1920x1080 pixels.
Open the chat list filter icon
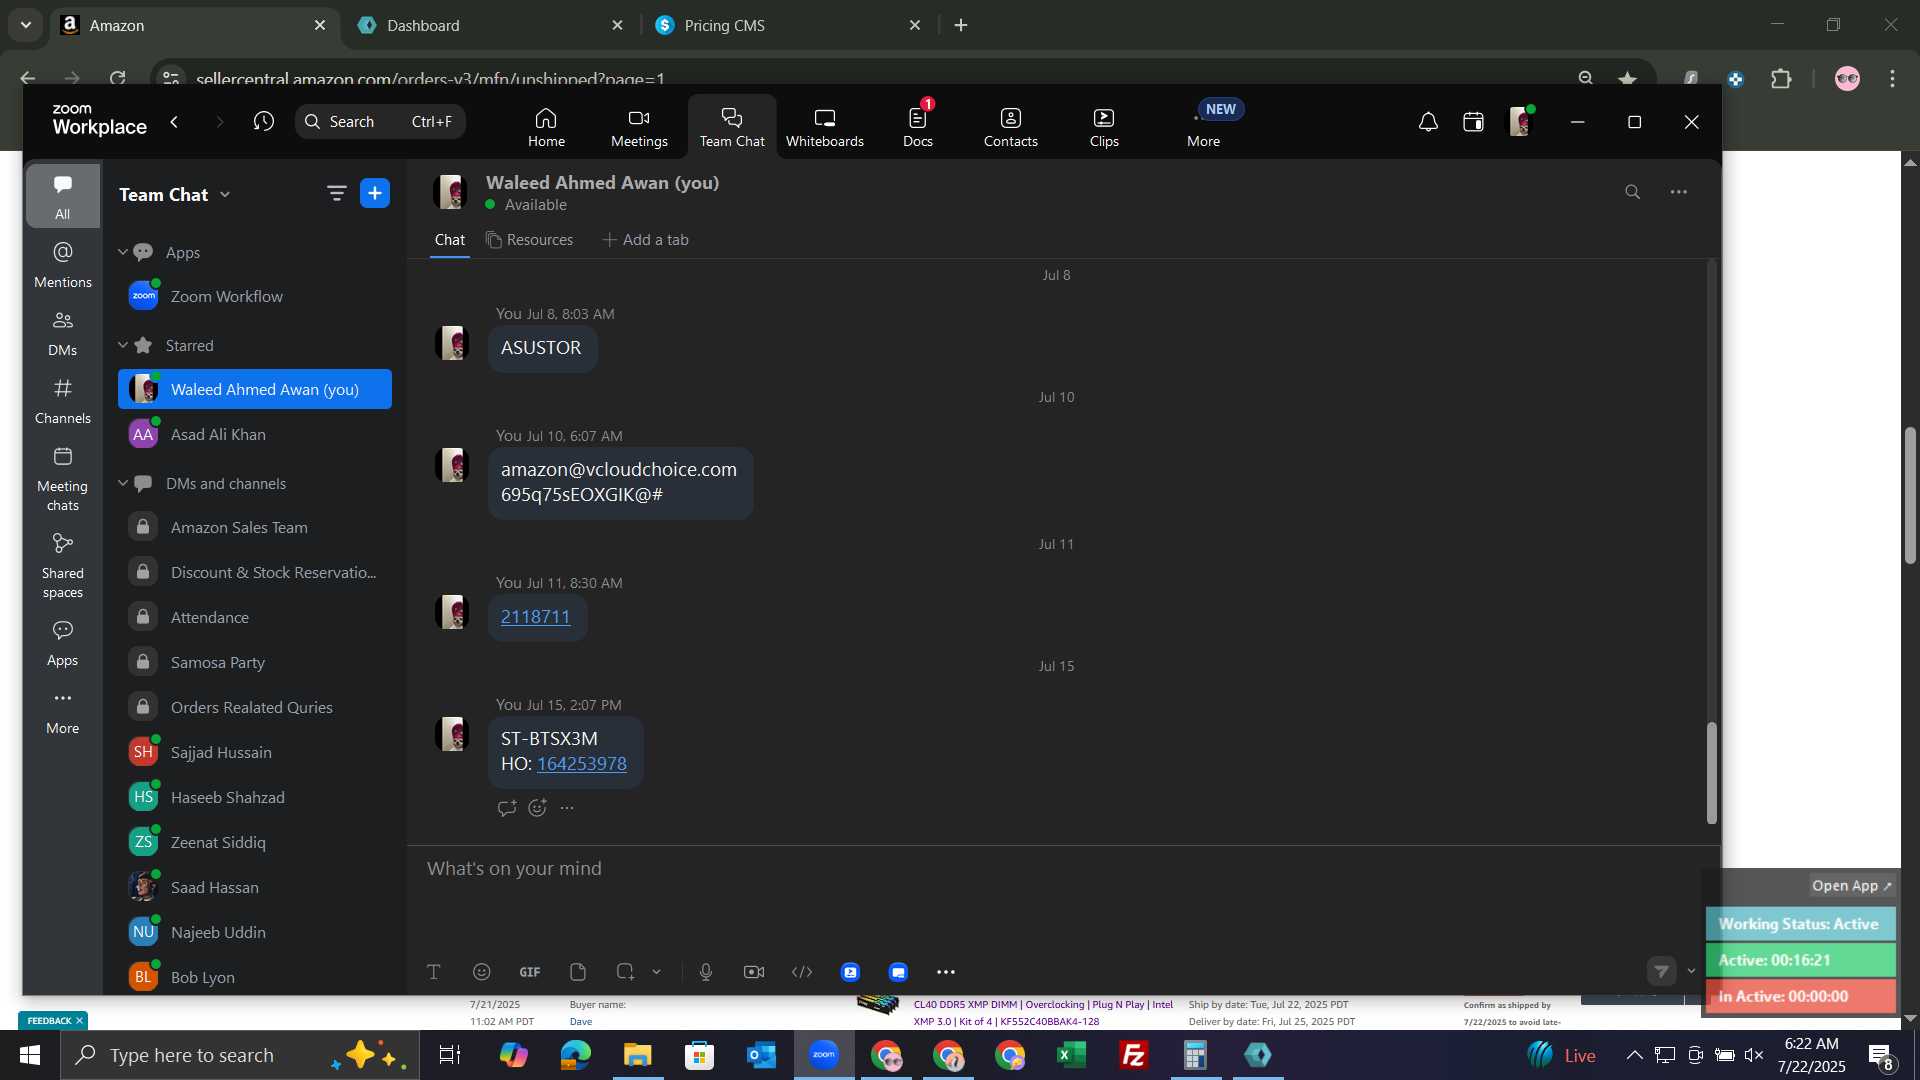coord(337,193)
